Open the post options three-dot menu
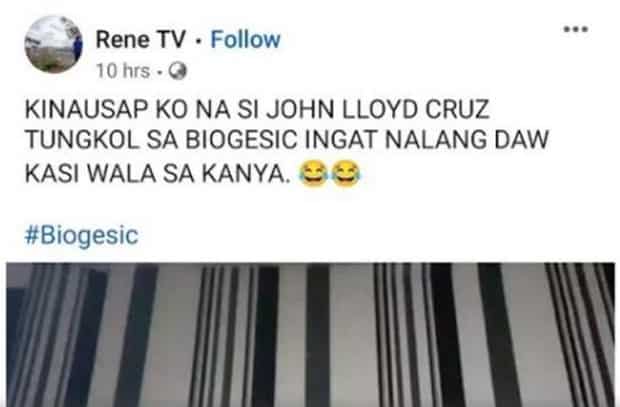Screen dimensions: 620x407 (x=576, y=29)
